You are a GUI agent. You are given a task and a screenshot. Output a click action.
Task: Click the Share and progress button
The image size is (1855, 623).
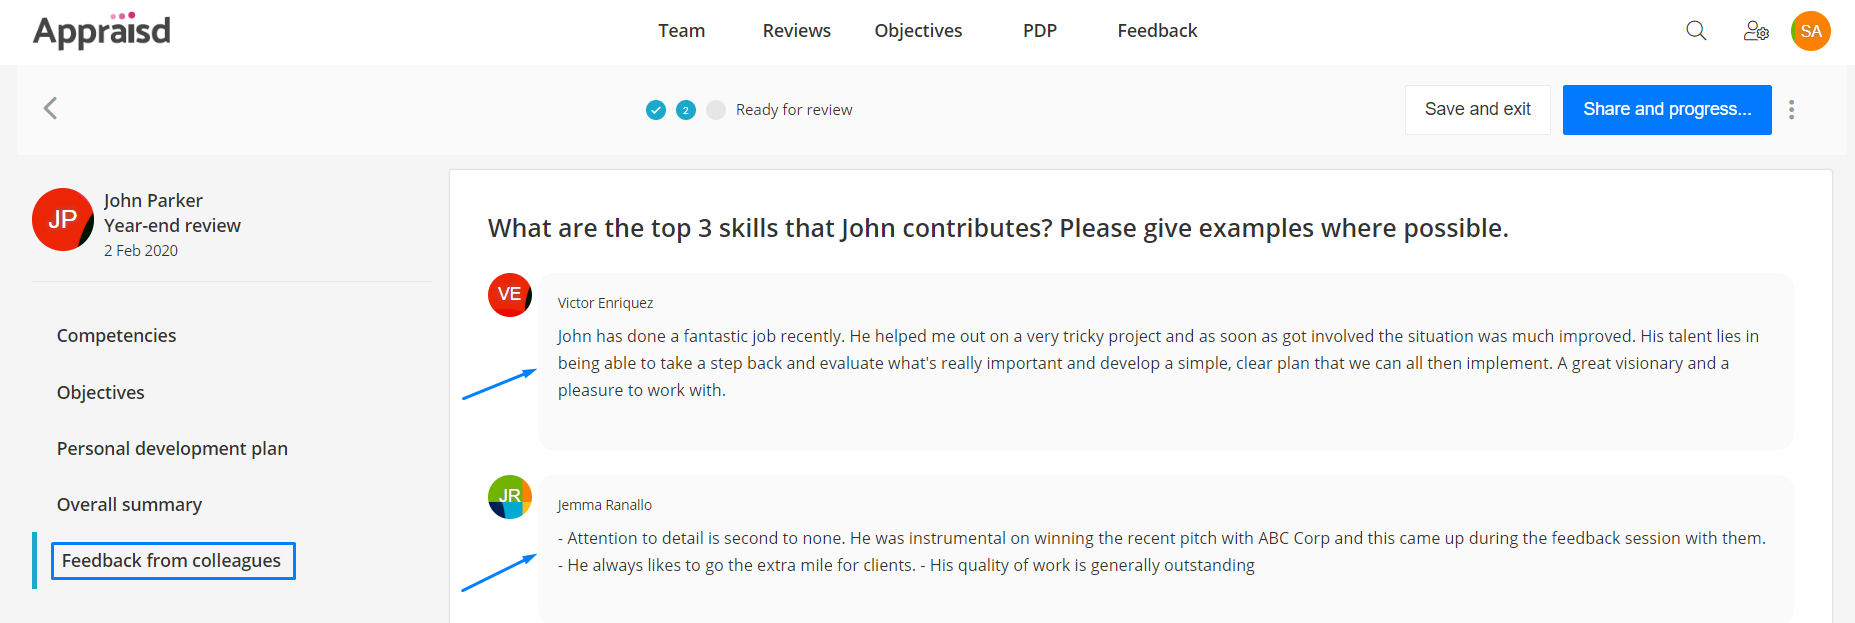(x=1667, y=110)
